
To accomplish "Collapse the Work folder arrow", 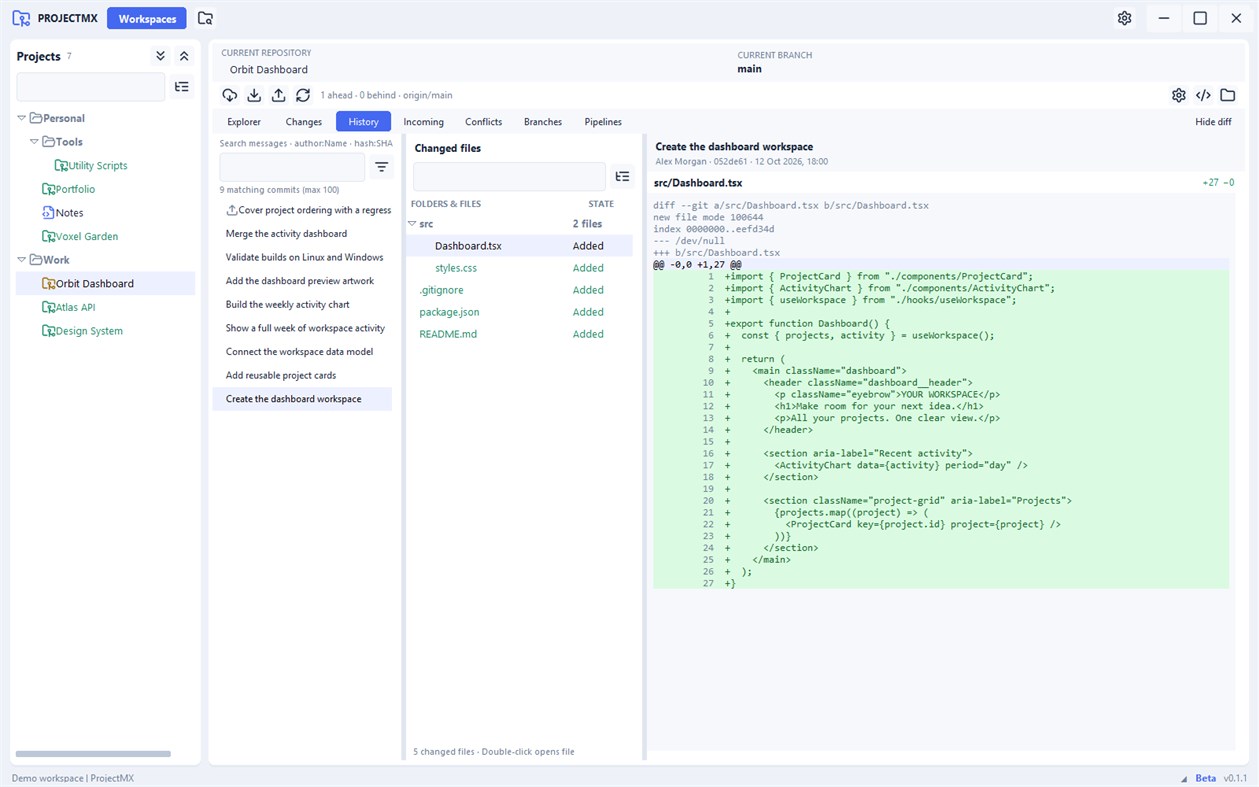I will tap(22, 260).
